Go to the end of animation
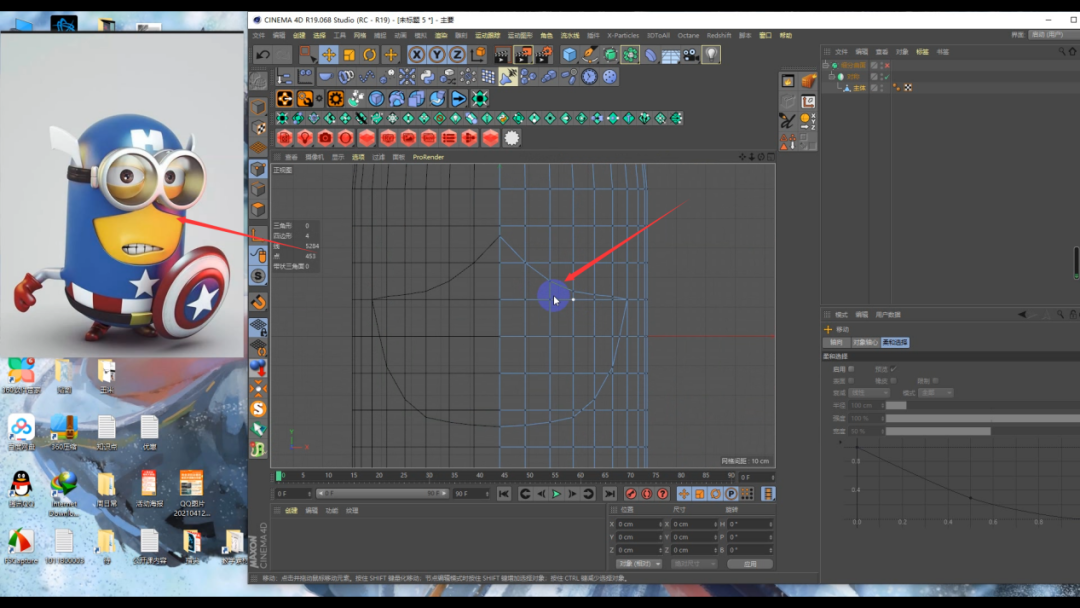The height and width of the screenshot is (608, 1080). click(610, 494)
